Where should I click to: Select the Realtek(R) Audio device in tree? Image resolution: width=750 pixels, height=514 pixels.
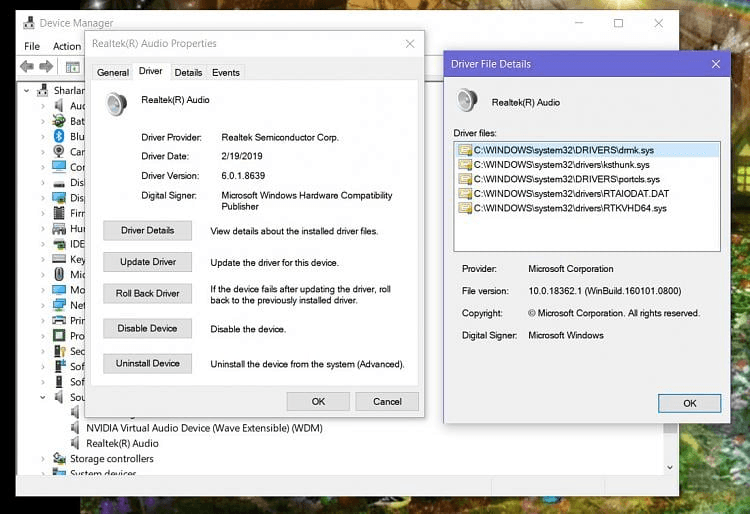click(122, 443)
